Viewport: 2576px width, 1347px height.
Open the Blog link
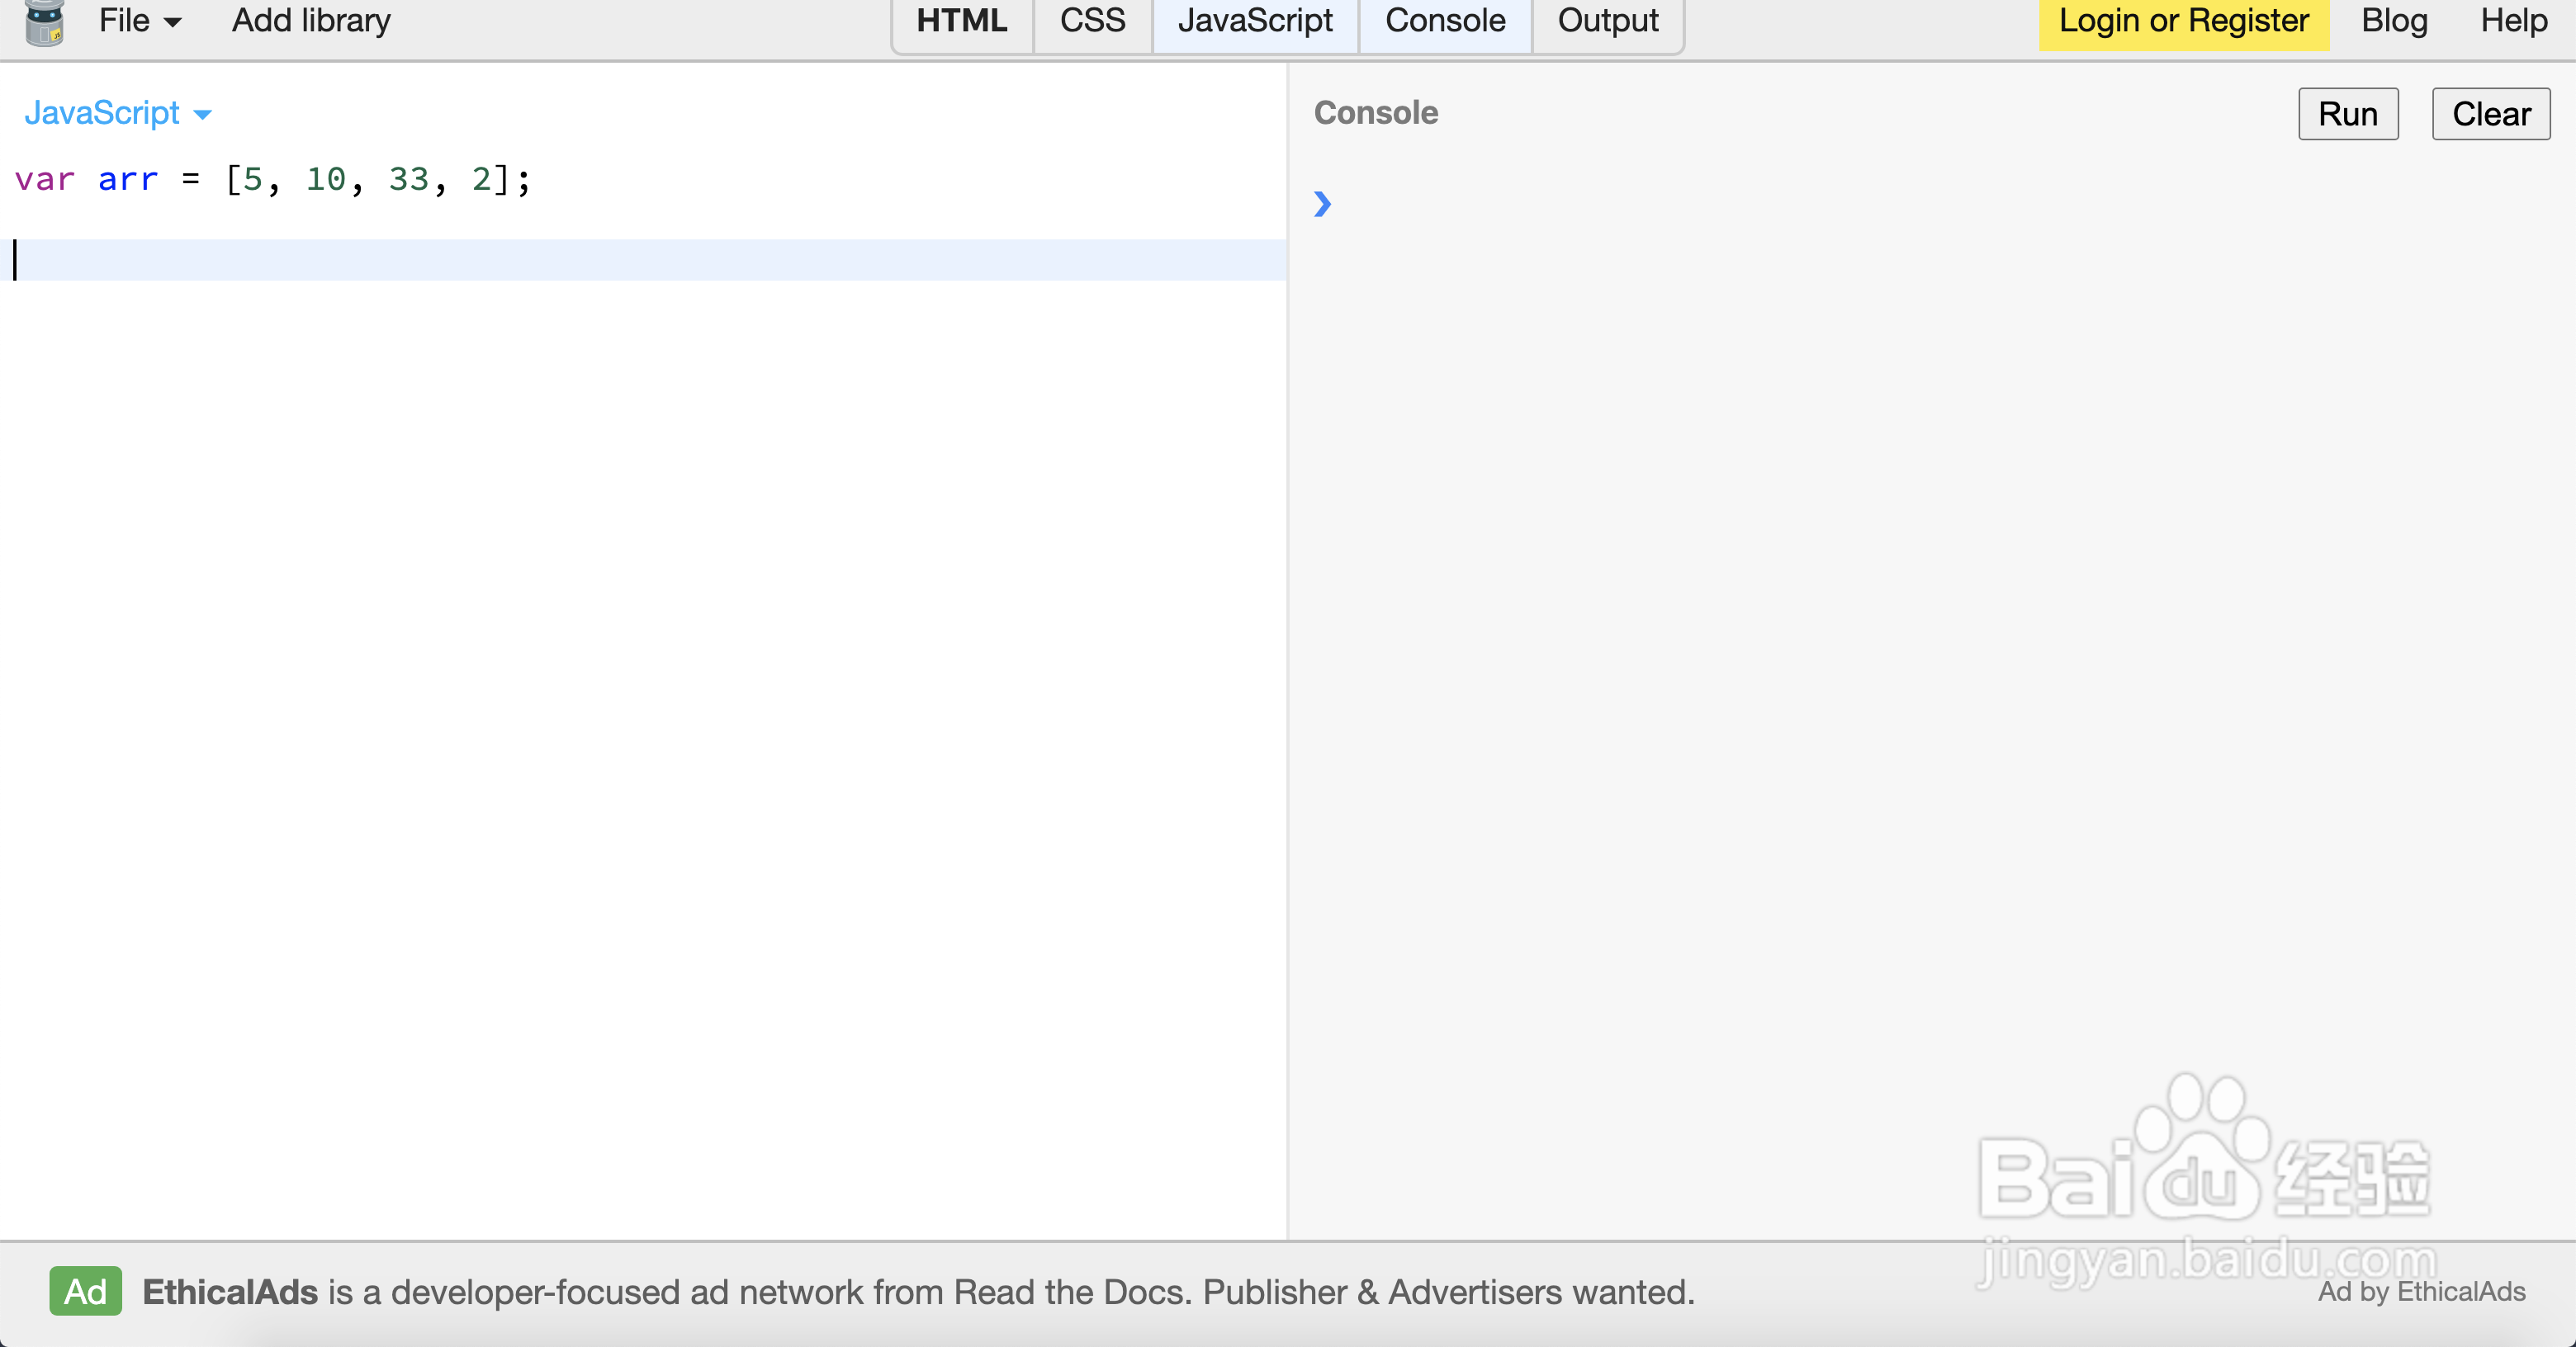click(x=2393, y=21)
